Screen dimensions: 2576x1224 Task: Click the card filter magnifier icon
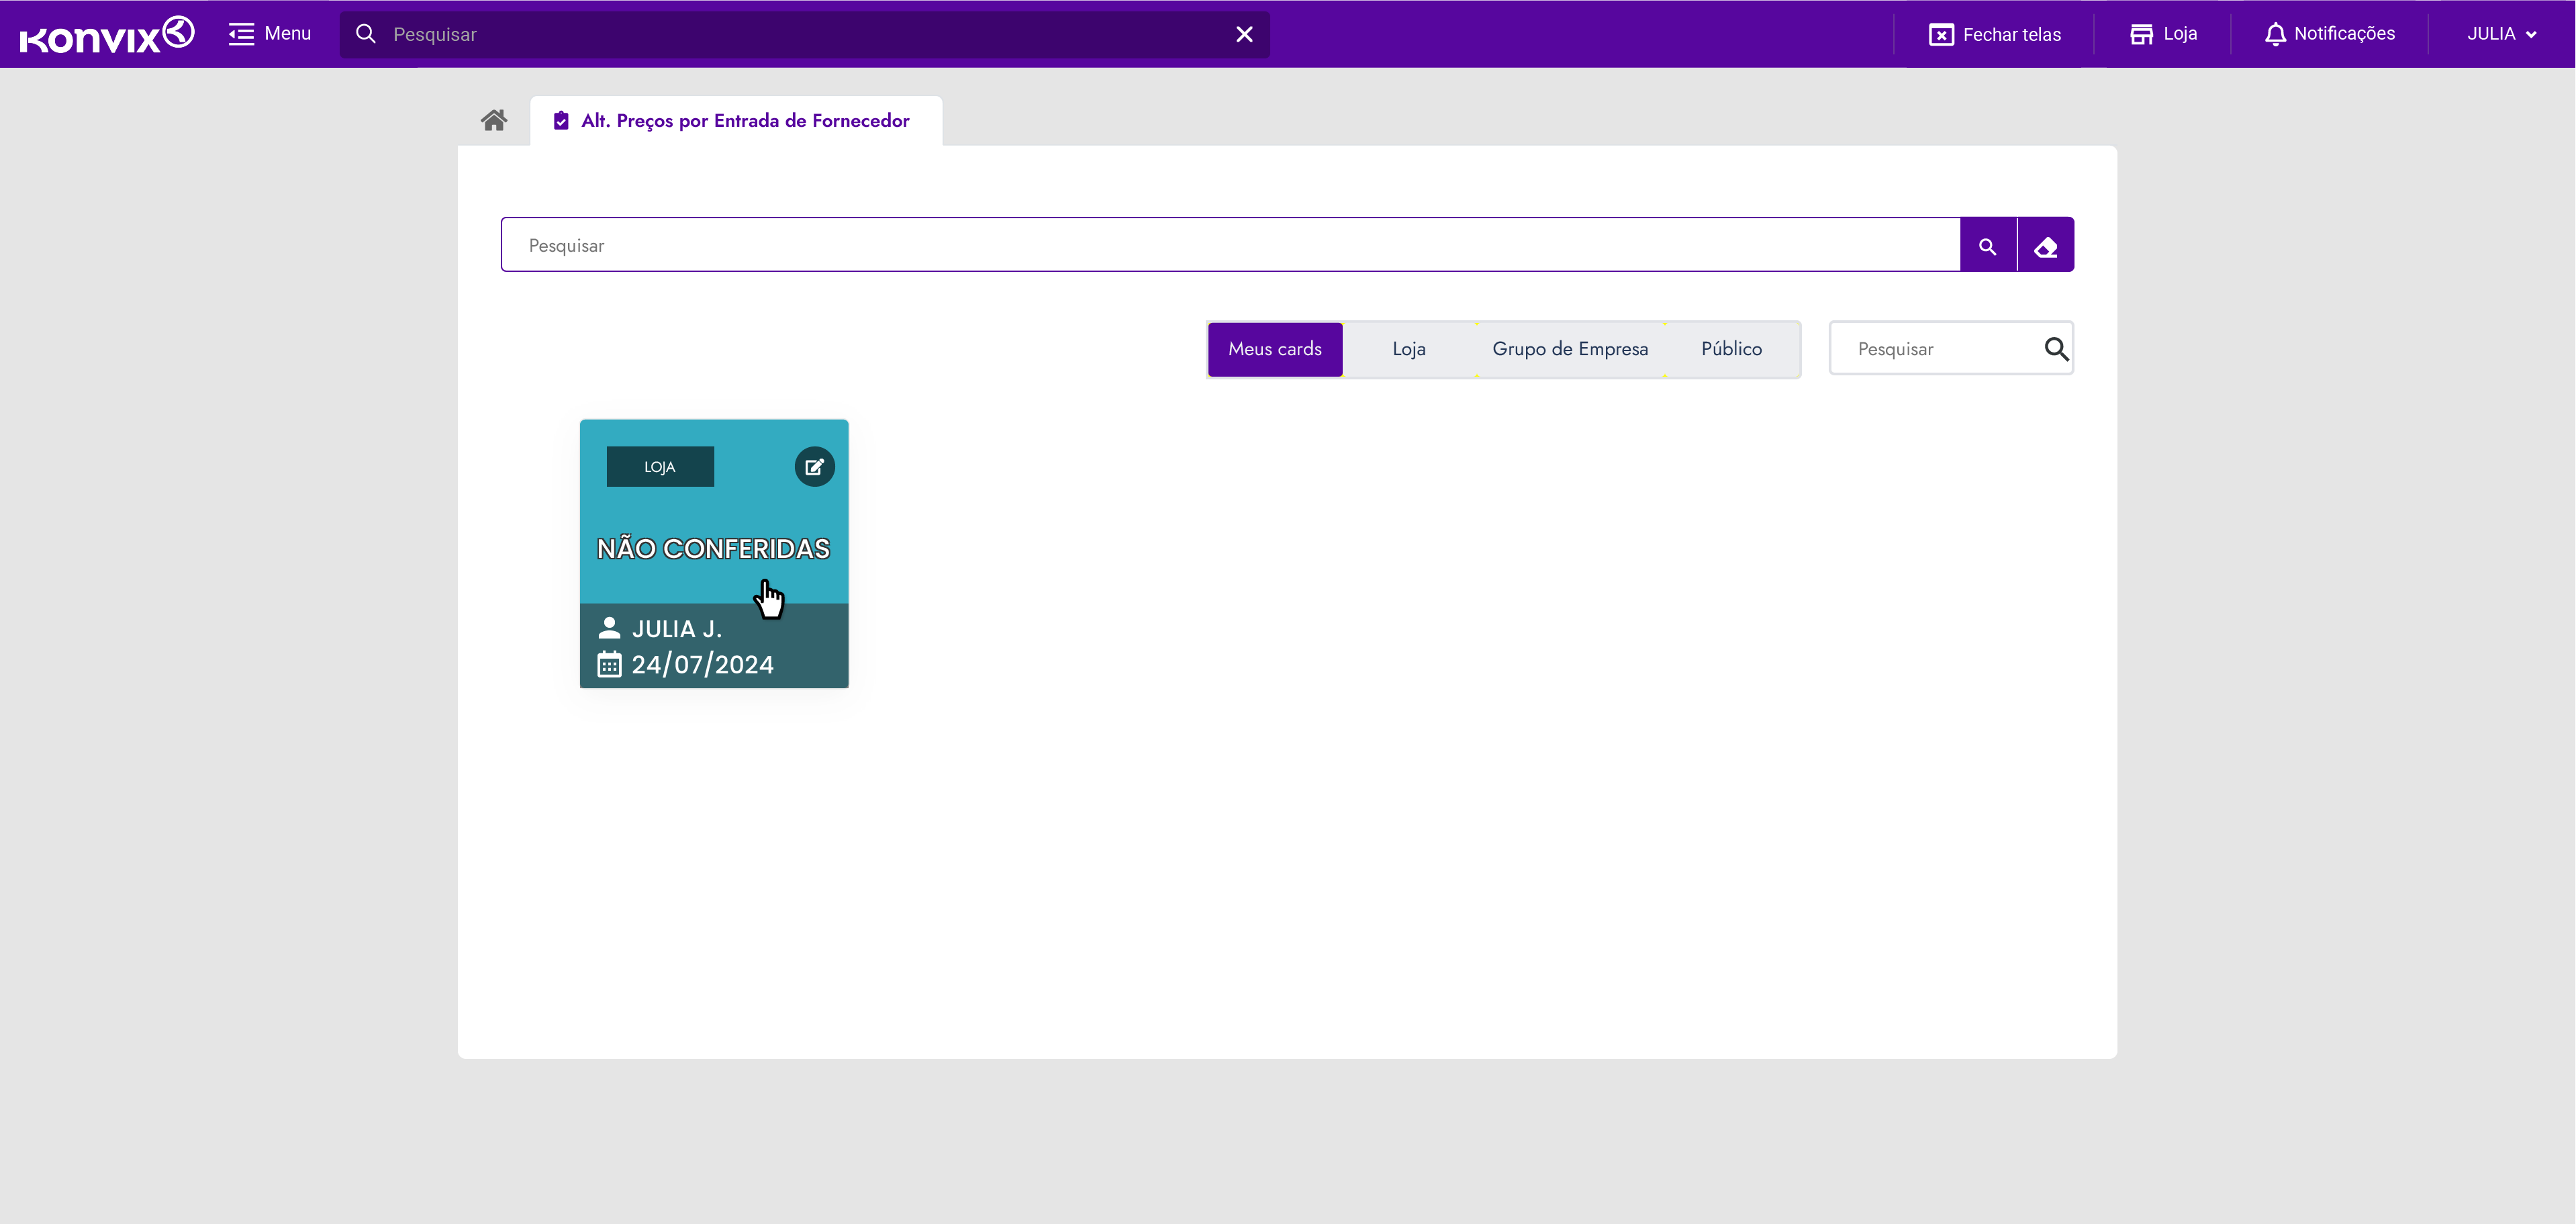(x=2056, y=349)
